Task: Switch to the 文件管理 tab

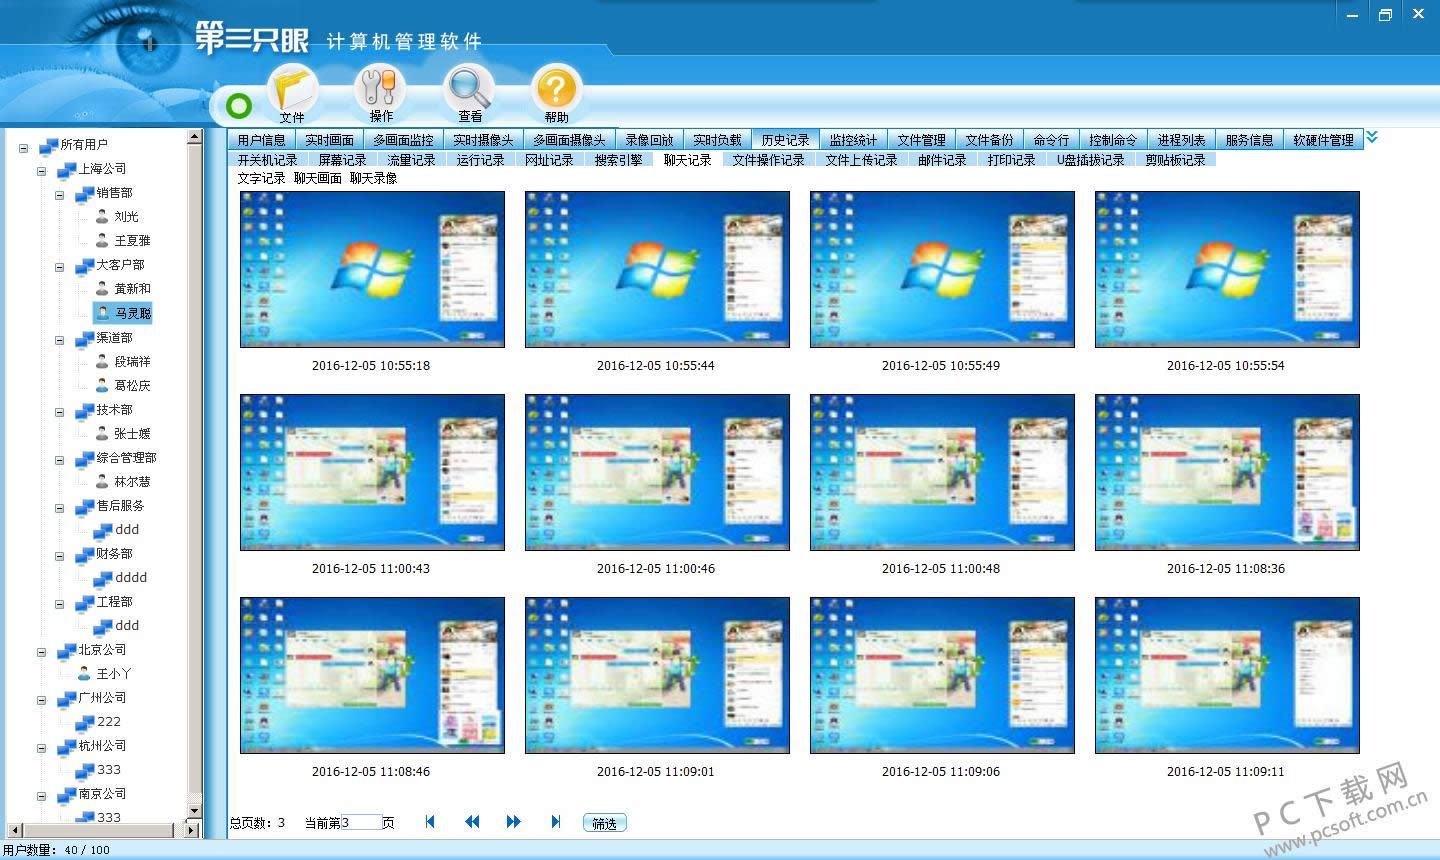Action: tap(921, 140)
